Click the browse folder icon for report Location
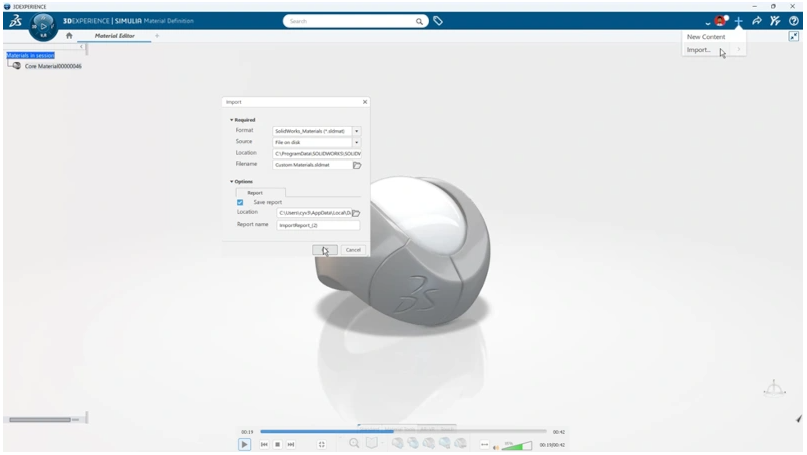The height and width of the screenshot is (455, 807). click(x=356, y=213)
